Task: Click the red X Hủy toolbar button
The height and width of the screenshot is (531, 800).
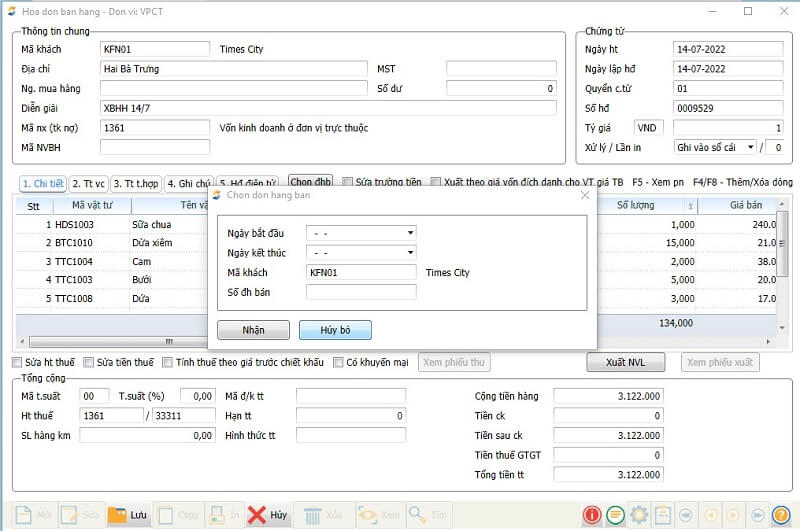Action: 268,515
